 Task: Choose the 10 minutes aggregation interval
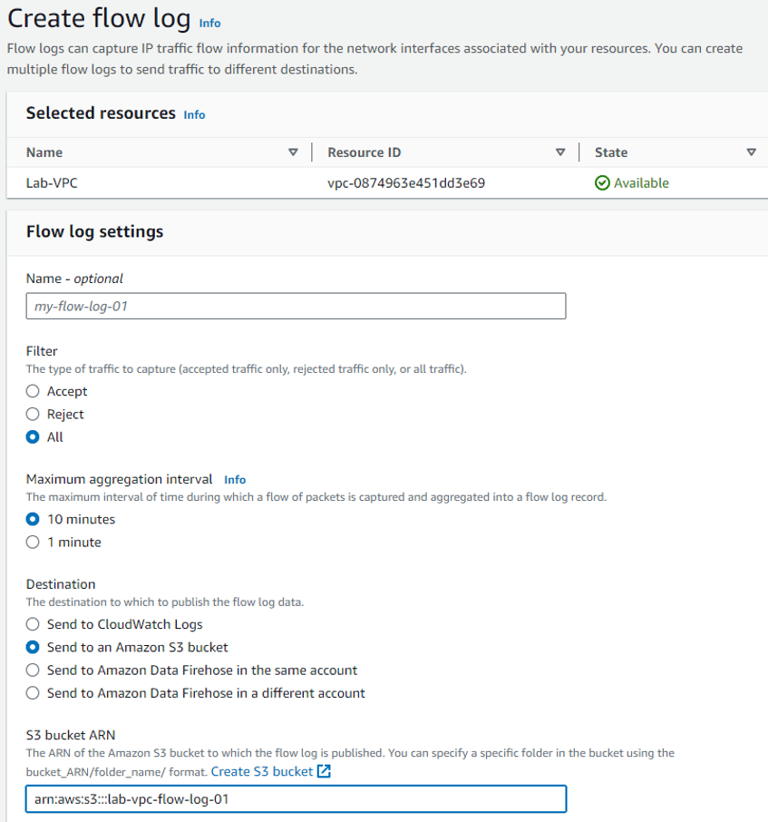coord(33,519)
